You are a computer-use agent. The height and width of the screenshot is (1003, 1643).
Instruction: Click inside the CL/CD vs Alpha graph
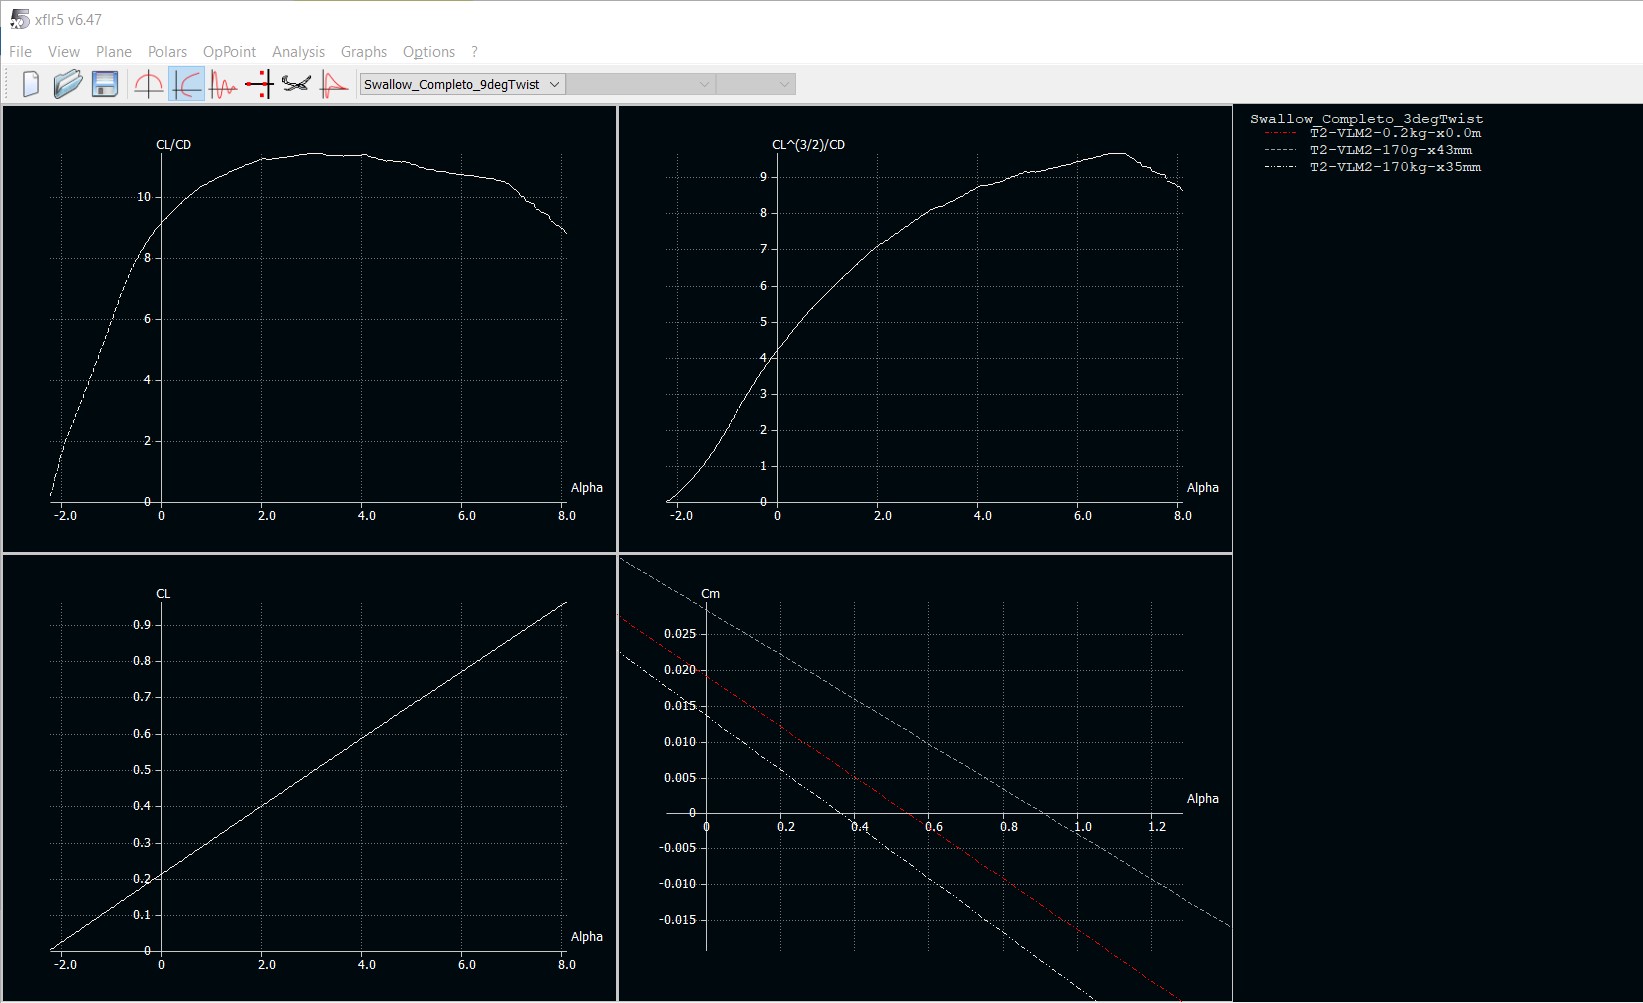click(x=360, y=330)
